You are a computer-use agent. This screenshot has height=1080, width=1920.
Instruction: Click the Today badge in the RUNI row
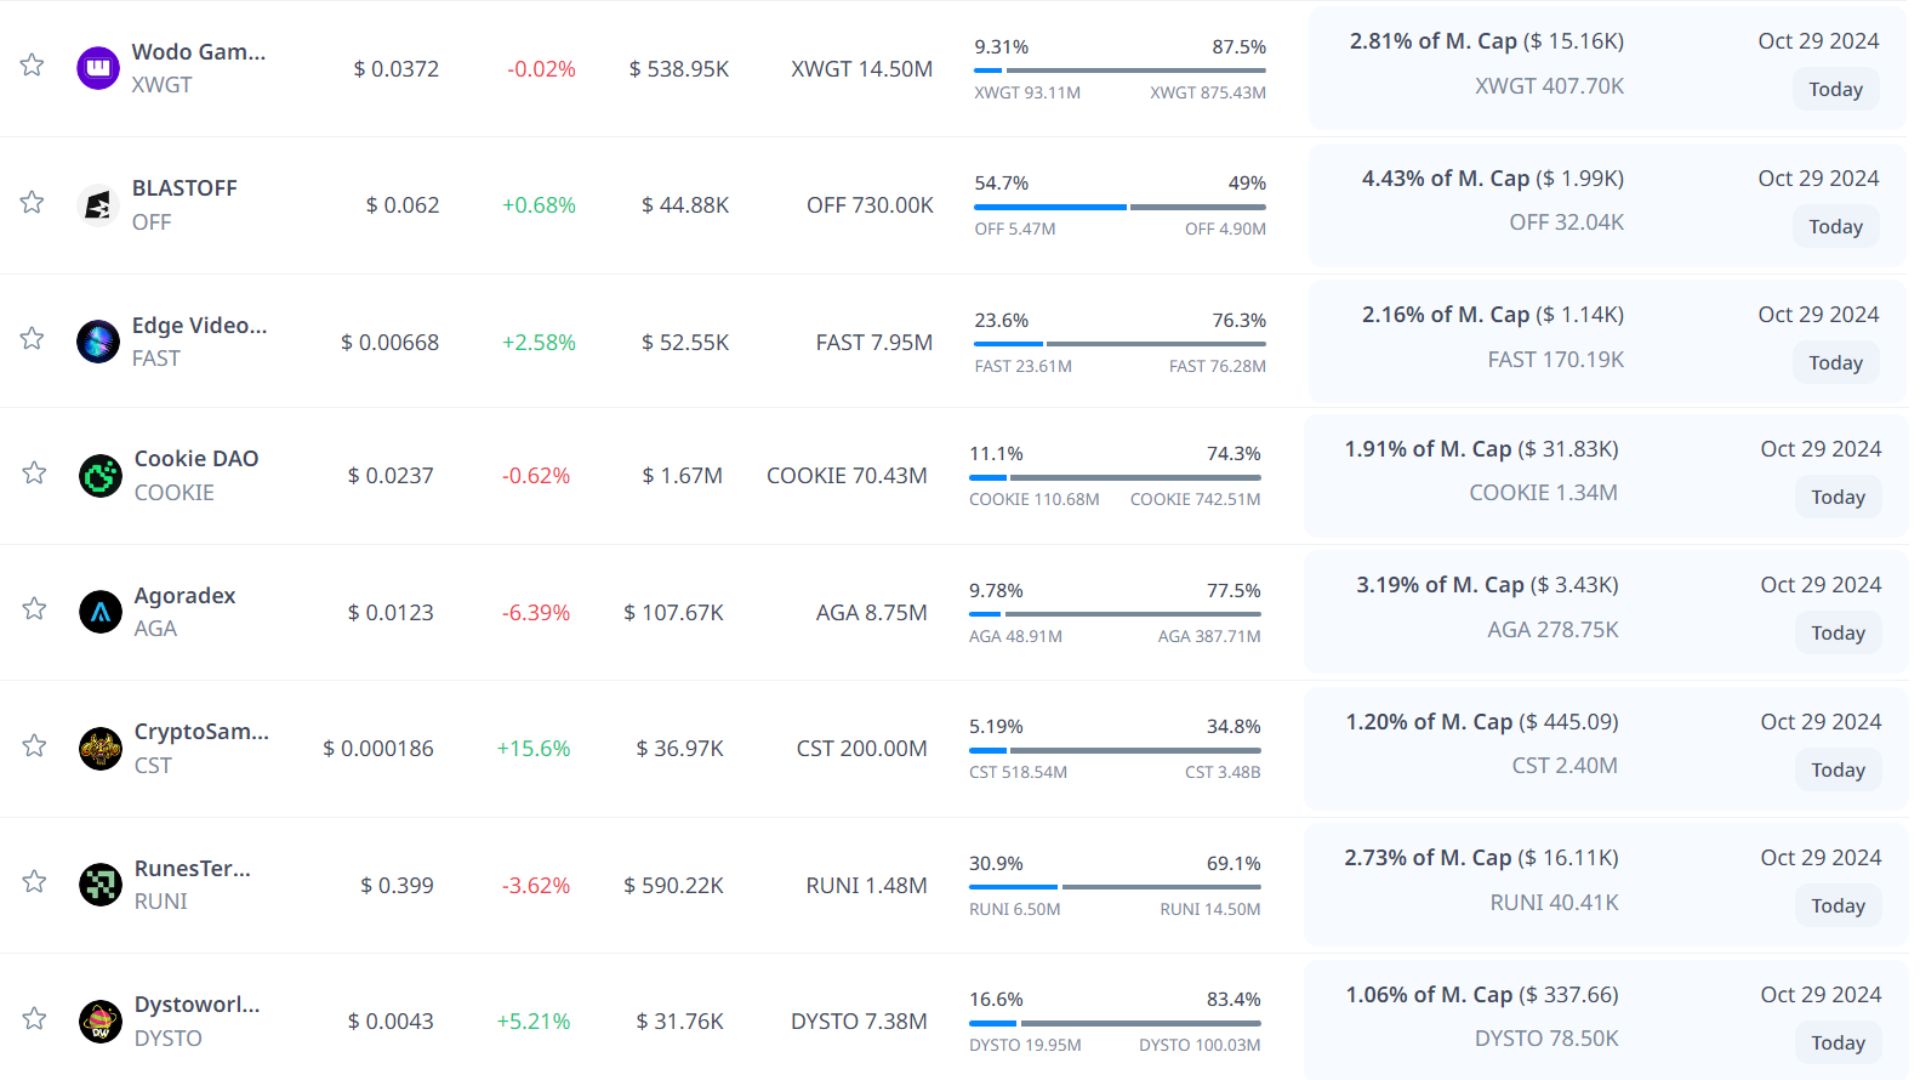coord(1837,906)
